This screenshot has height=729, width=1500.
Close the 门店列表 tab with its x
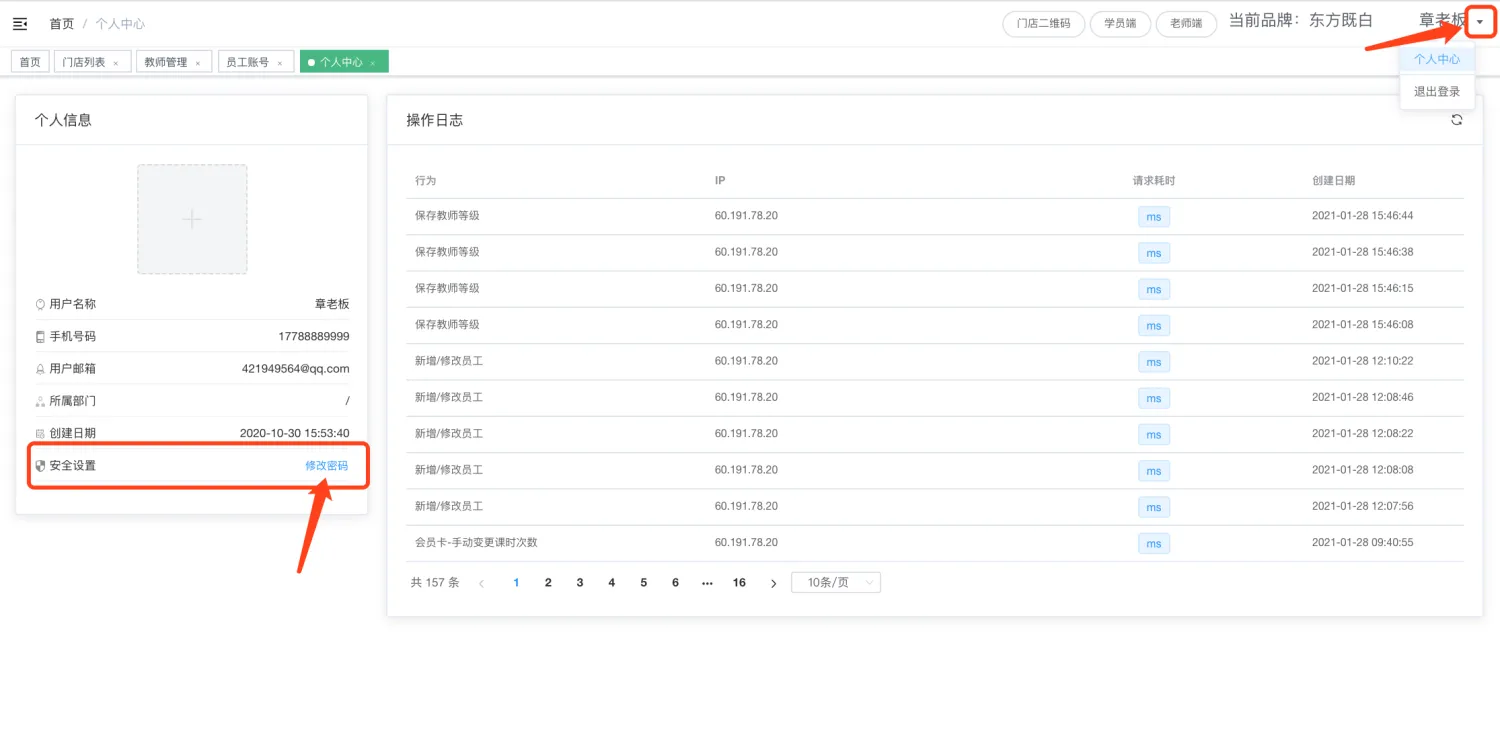pos(116,63)
